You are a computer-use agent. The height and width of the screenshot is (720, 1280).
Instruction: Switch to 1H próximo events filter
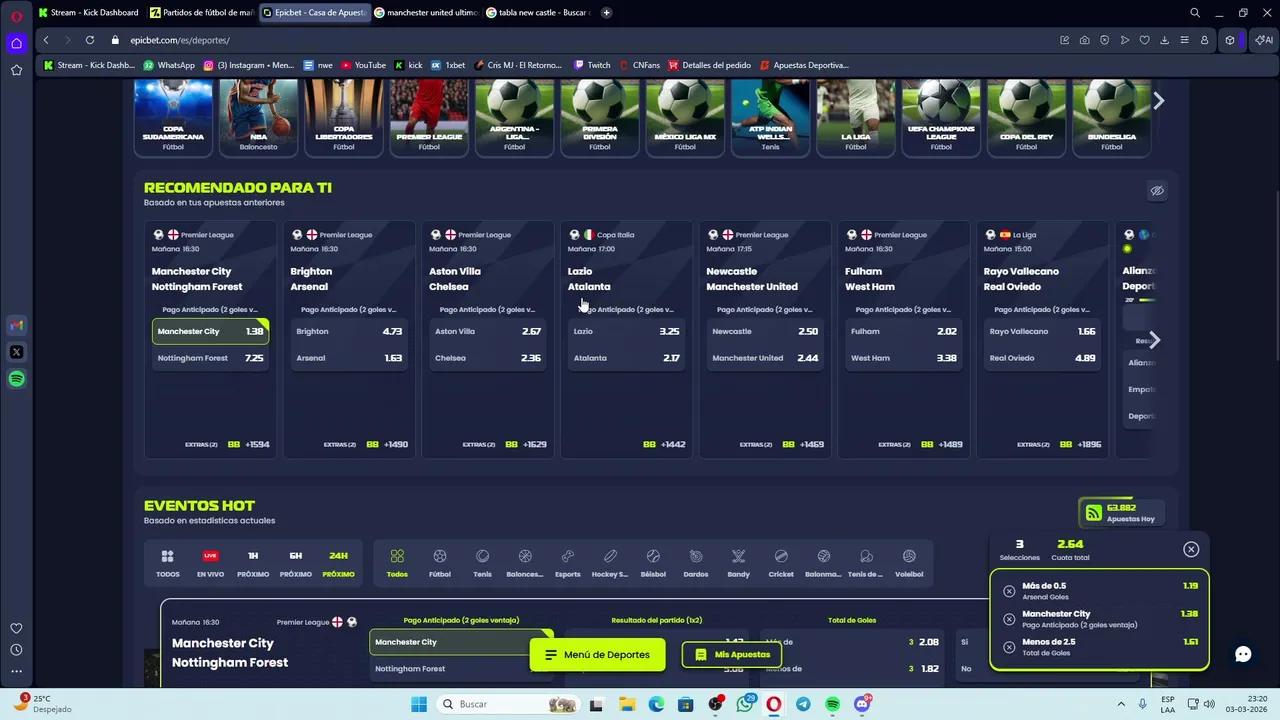[253, 562]
